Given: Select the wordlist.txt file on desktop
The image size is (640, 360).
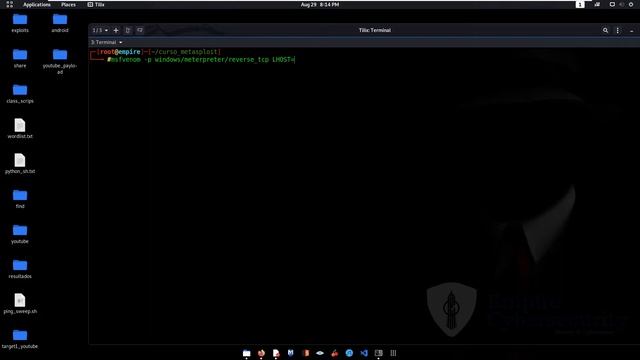Looking at the screenshot, I should 20,129.
